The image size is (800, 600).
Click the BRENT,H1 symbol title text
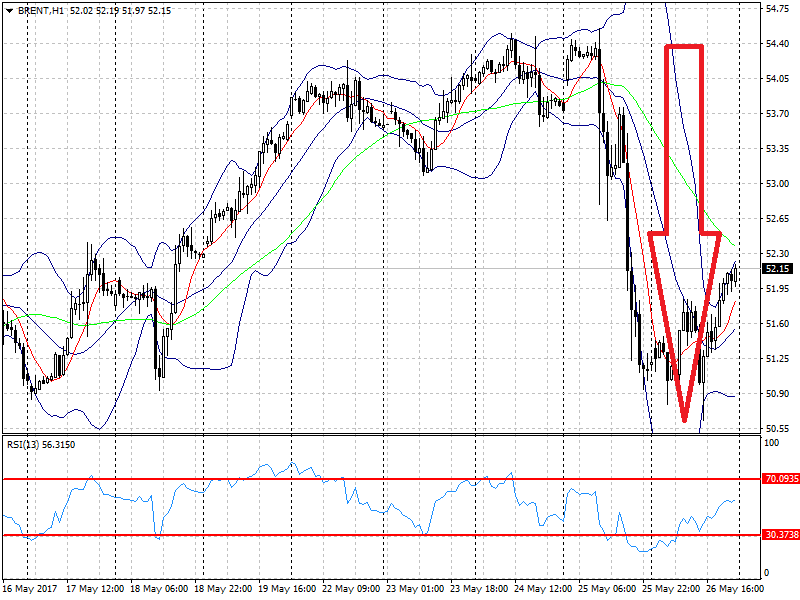(41, 10)
